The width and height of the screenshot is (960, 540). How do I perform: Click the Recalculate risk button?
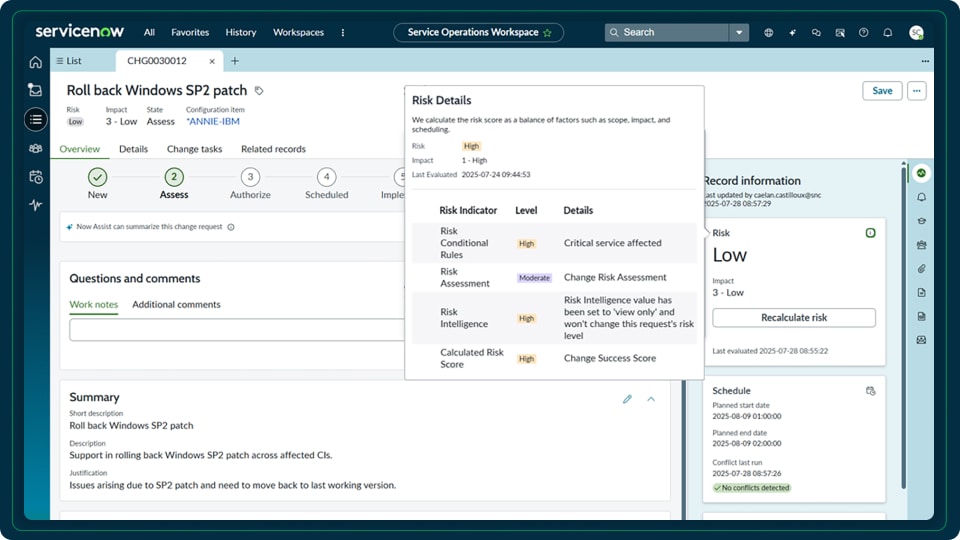794,318
